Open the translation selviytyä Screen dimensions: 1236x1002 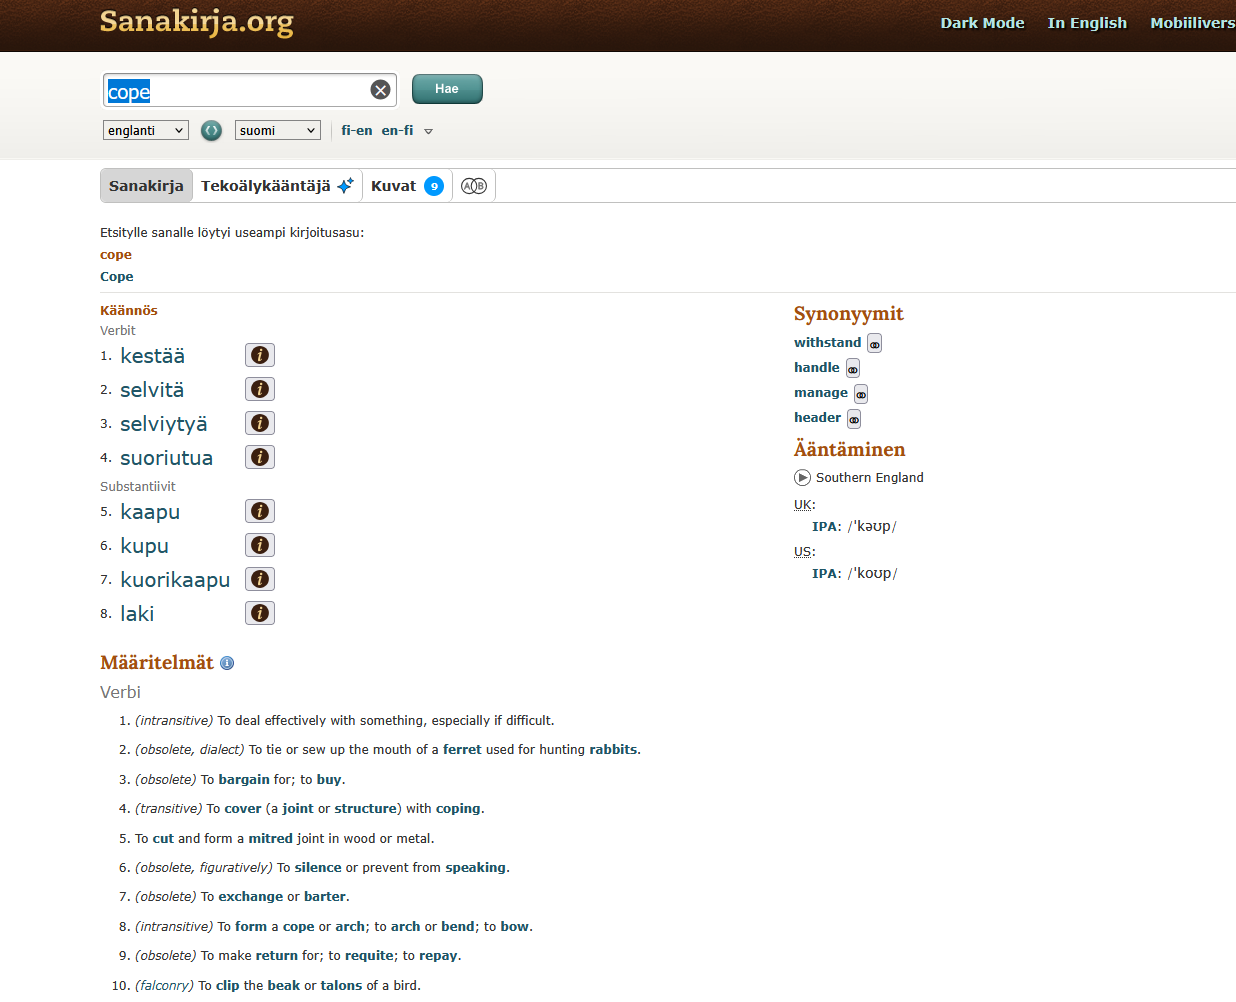164,424
